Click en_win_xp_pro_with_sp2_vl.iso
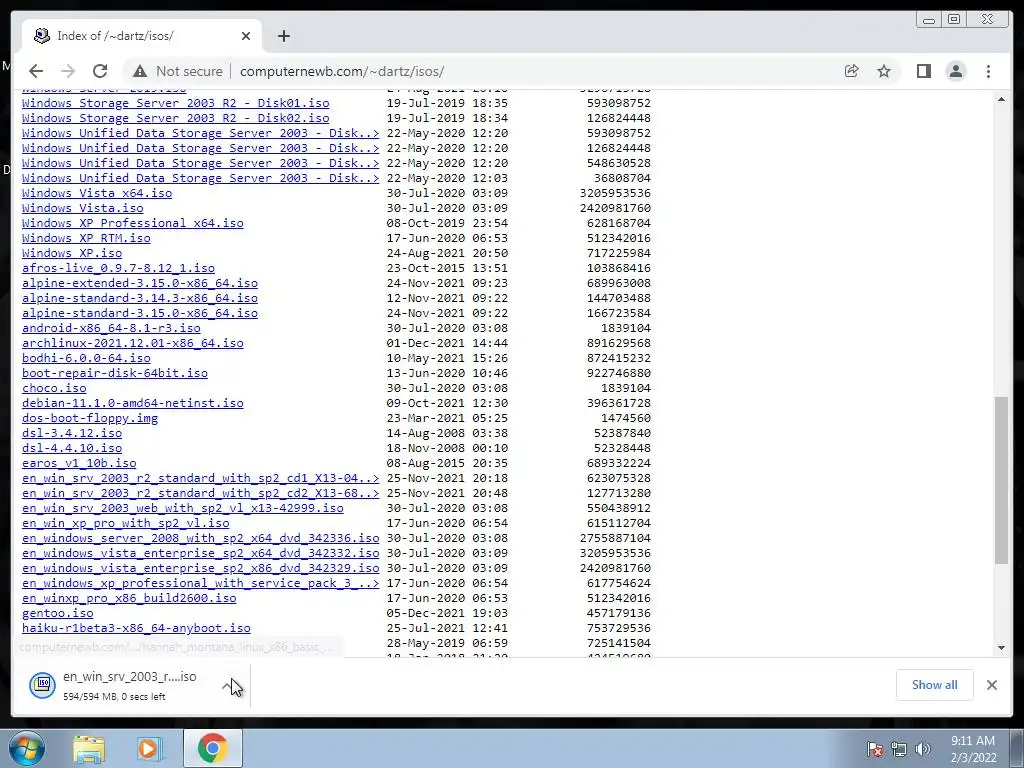 pyautogui.click(x=125, y=523)
